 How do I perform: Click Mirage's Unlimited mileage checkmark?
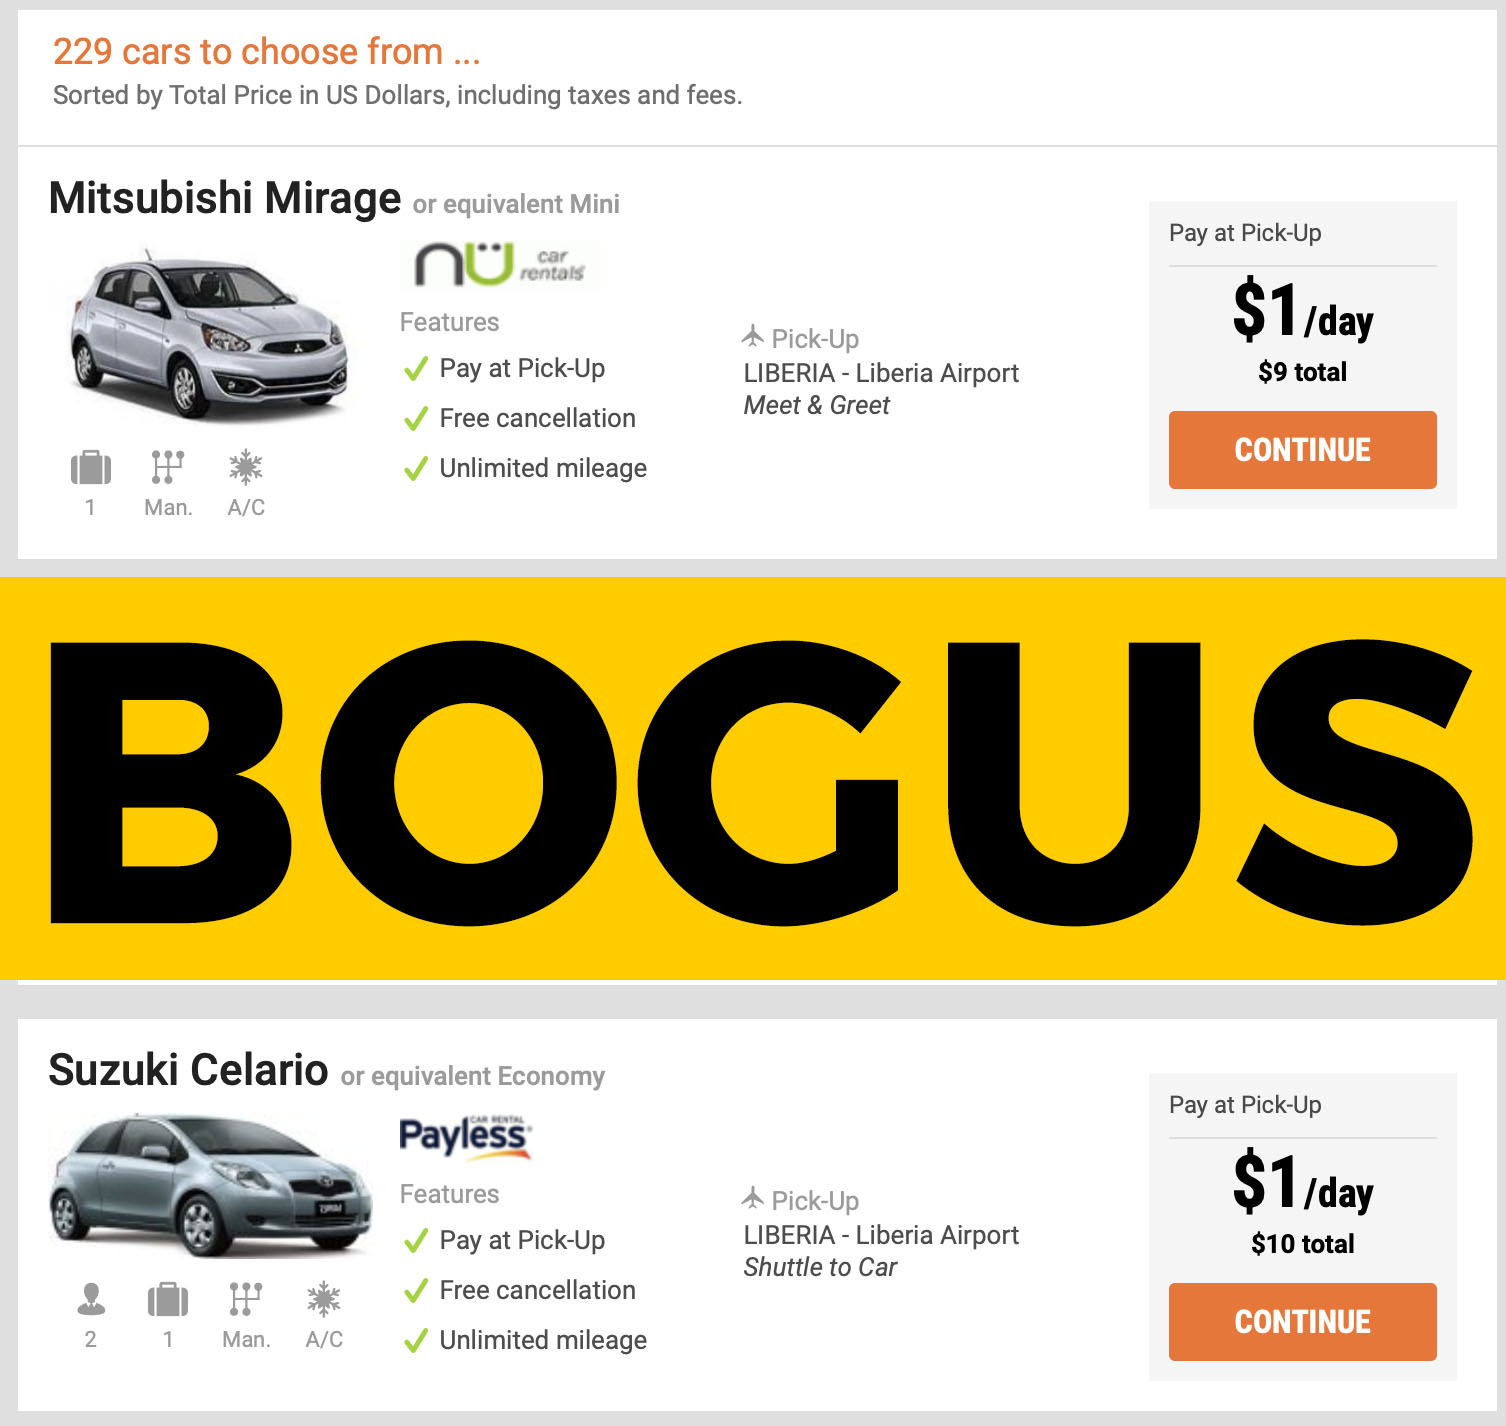point(416,469)
